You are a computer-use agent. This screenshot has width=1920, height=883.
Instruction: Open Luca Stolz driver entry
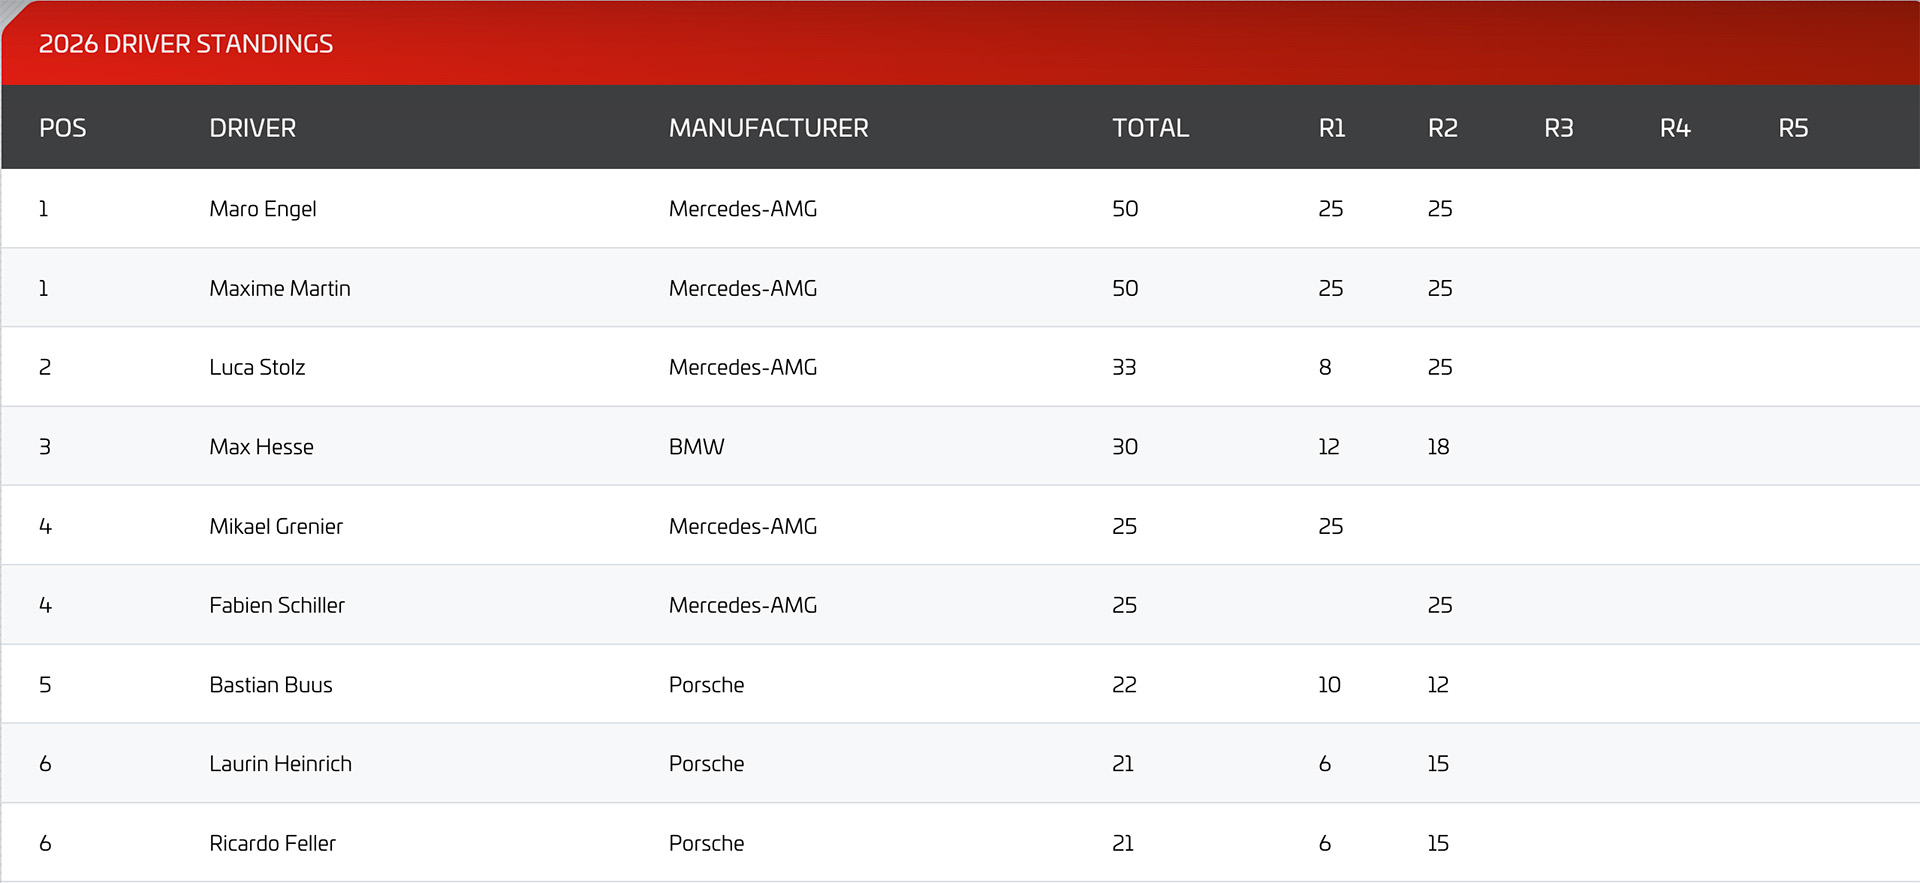(257, 367)
